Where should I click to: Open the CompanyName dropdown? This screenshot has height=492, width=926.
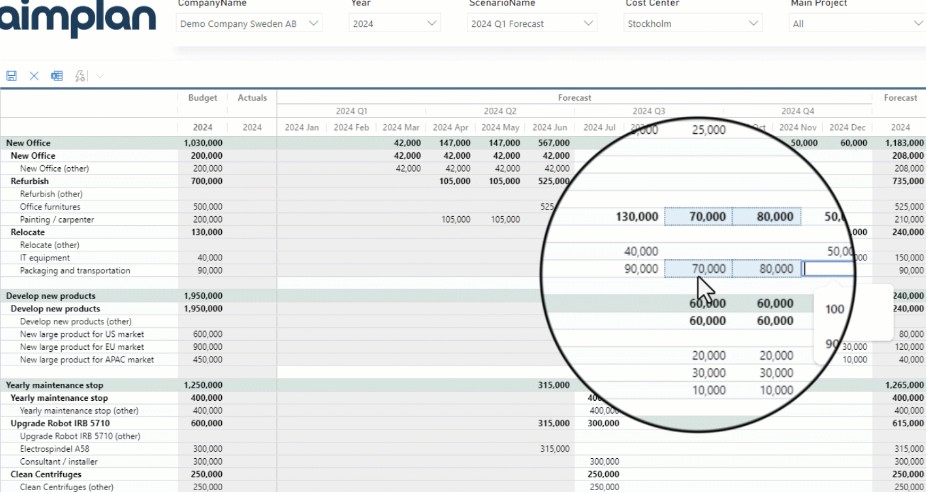click(249, 23)
